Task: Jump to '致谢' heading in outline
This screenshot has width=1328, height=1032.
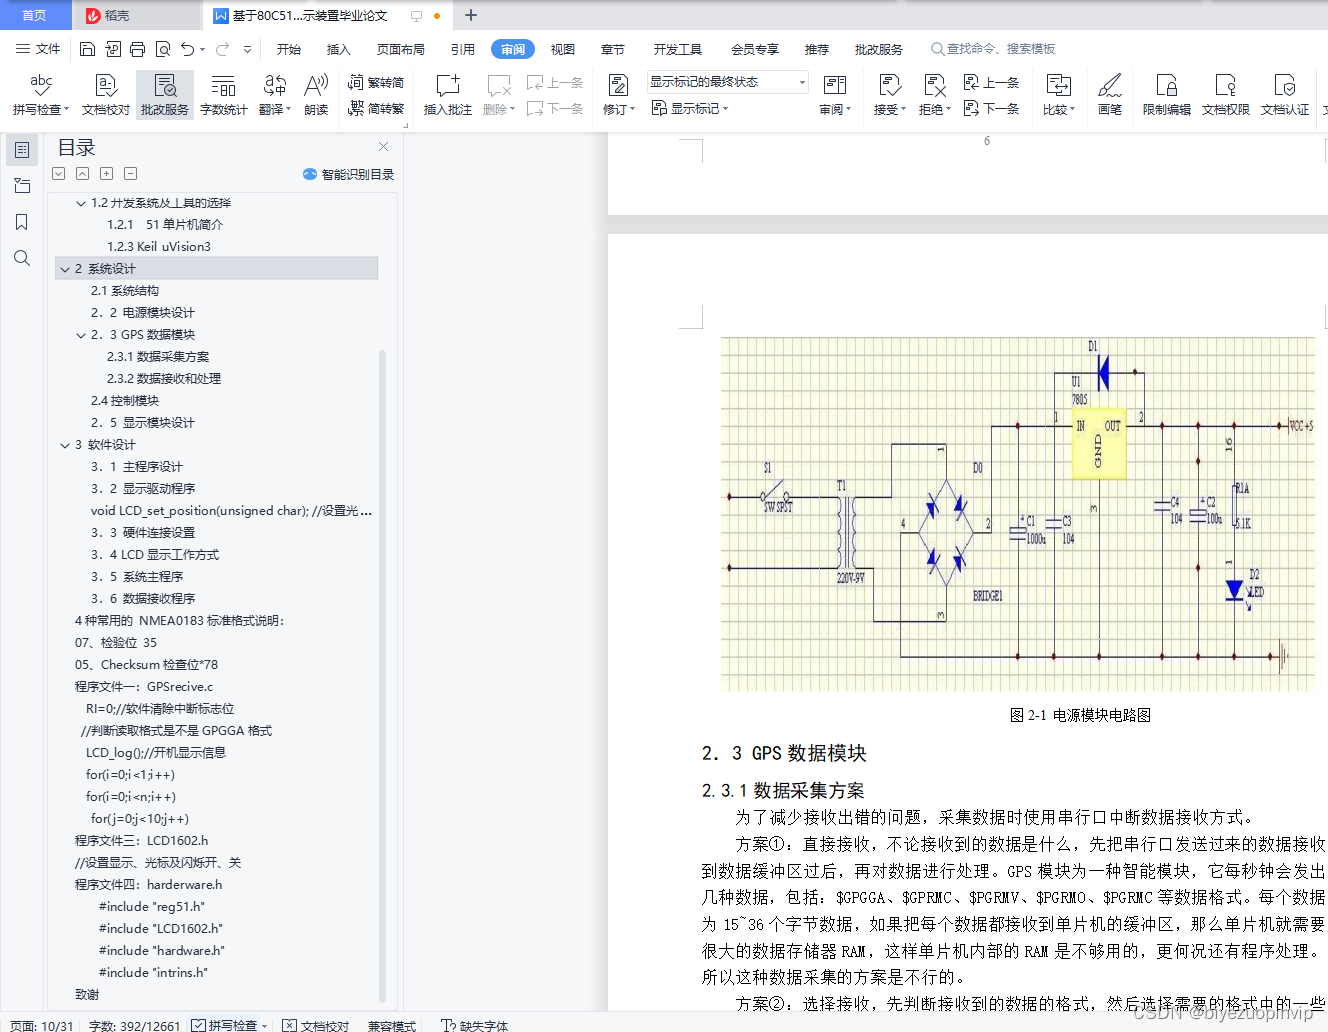Action: [x=87, y=995]
